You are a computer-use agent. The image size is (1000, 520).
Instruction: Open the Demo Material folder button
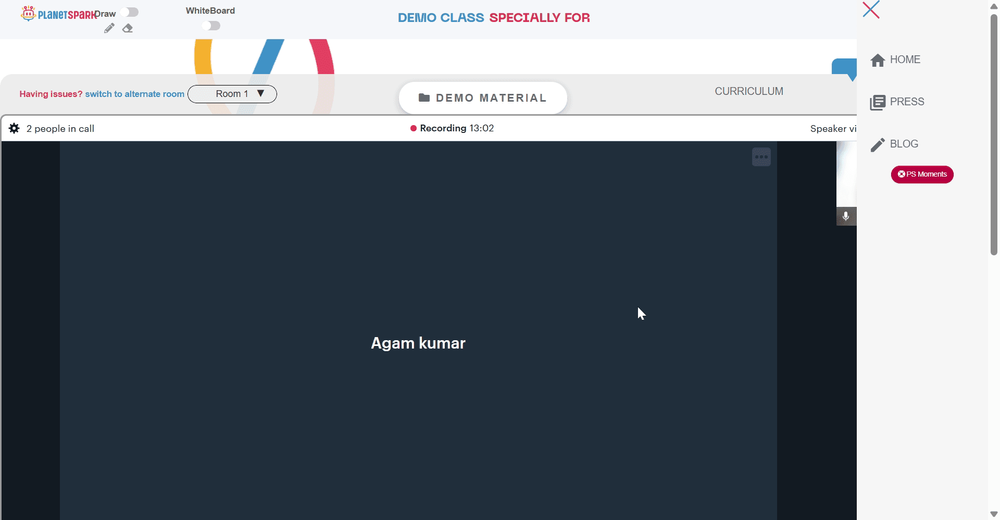pos(483,98)
